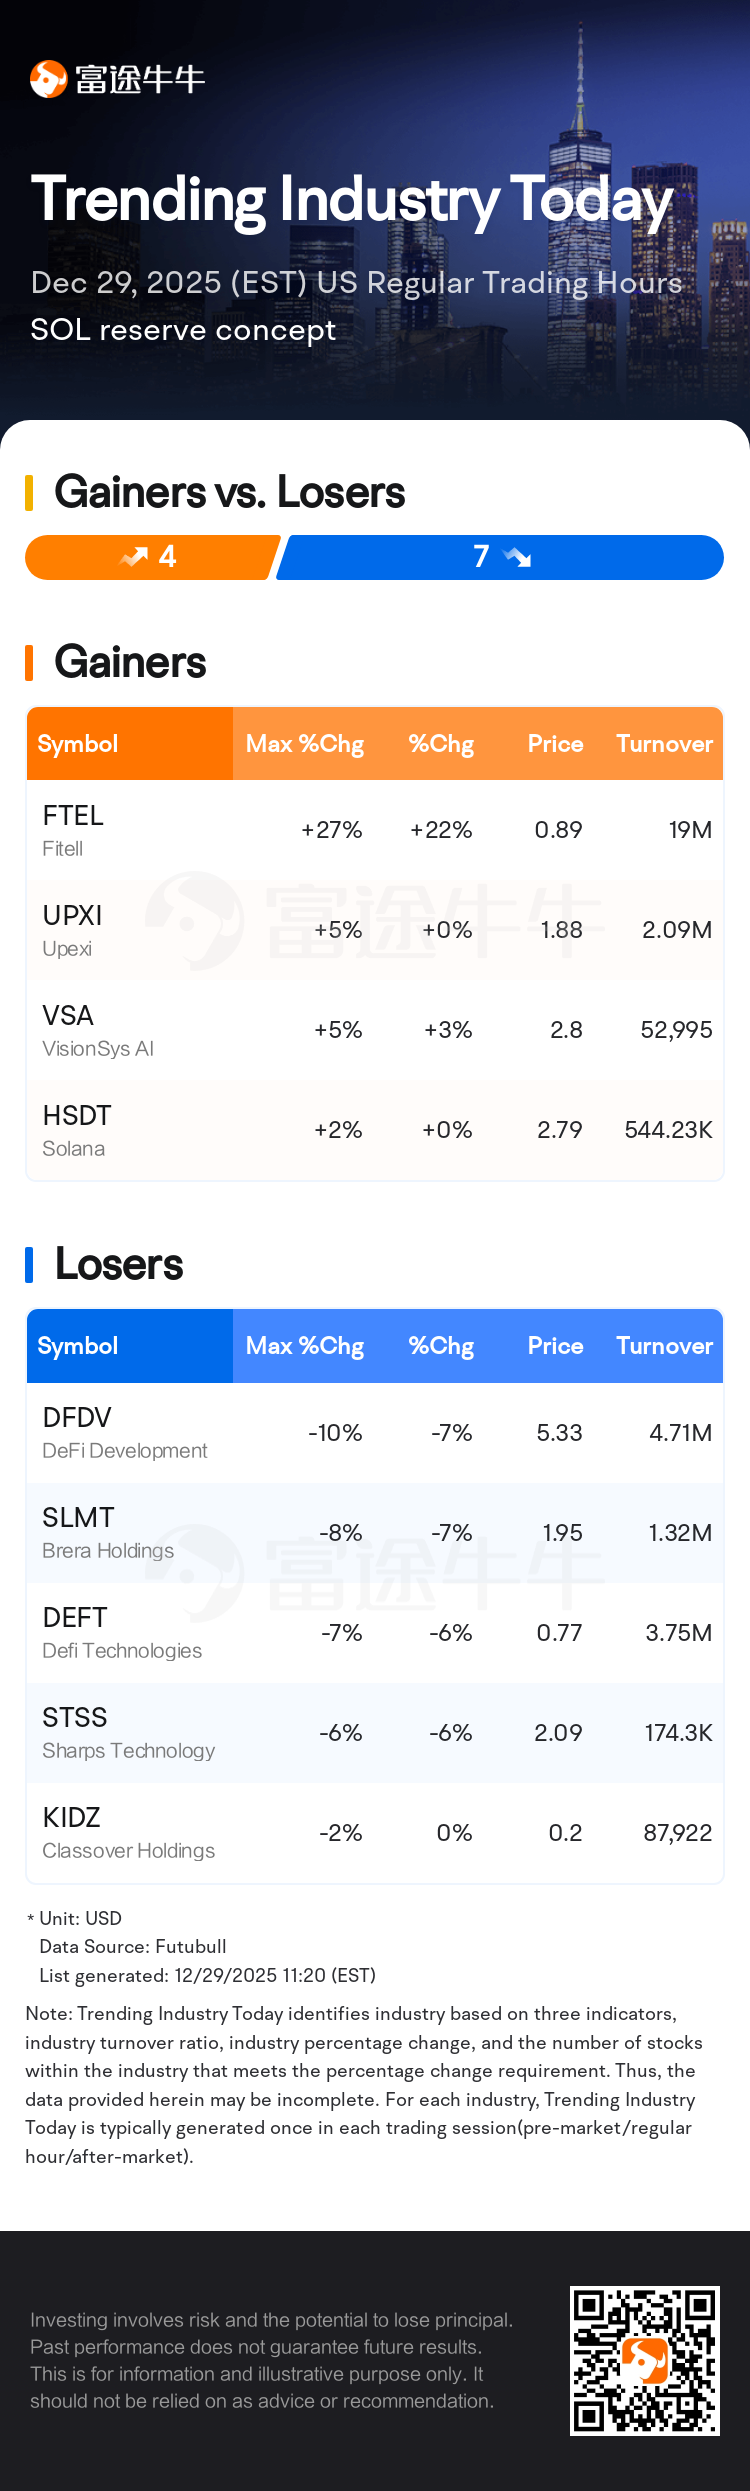Open the KIDZ Classover Holdings row
The image size is (750, 2491).
point(375,1833)
